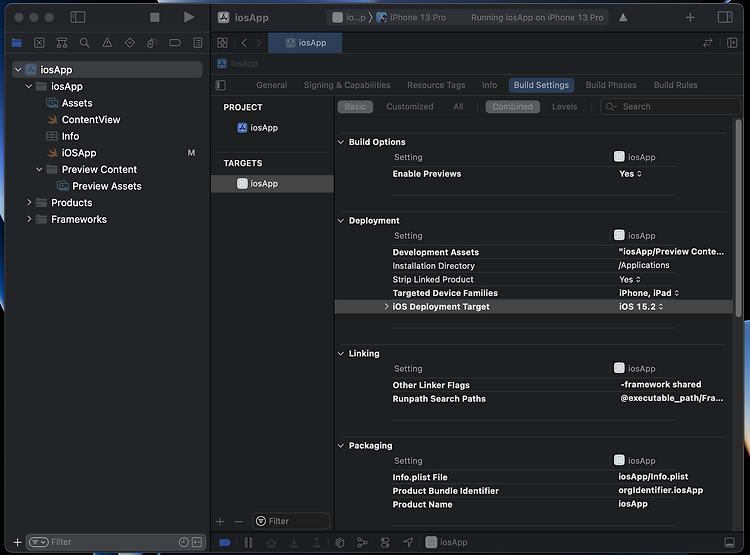Click the Library plus button in toolbar

pos(690,17)
